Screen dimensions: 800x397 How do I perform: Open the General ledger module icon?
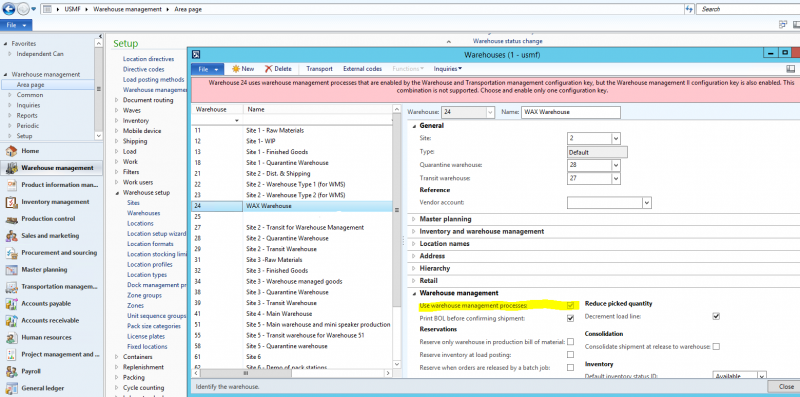click(11, 388)
